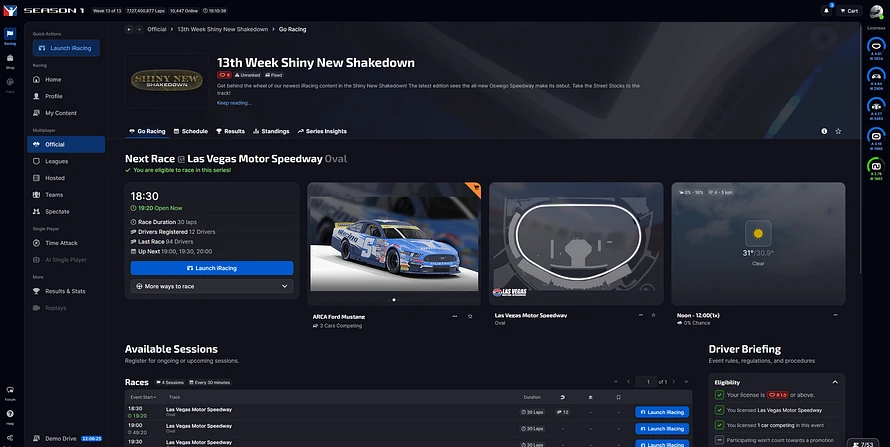The height and width of the screenshot is (447, 890).
Task: Switch to the Schedule tab
Action: [191, 131]
